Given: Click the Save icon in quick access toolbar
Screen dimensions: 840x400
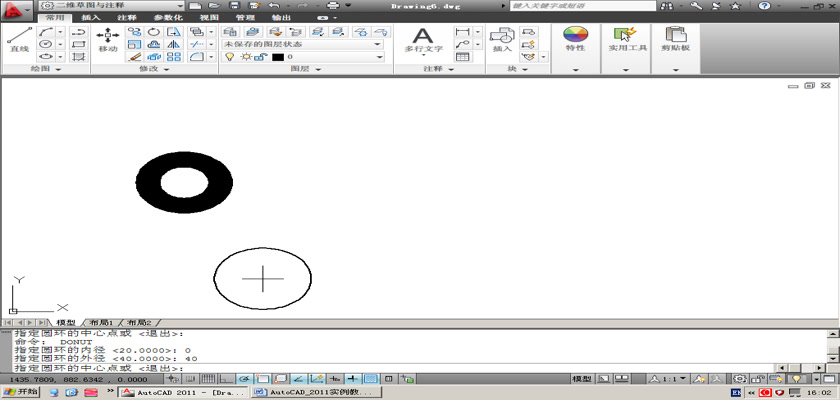Looking at the screenshot, I should click(234, 5).
